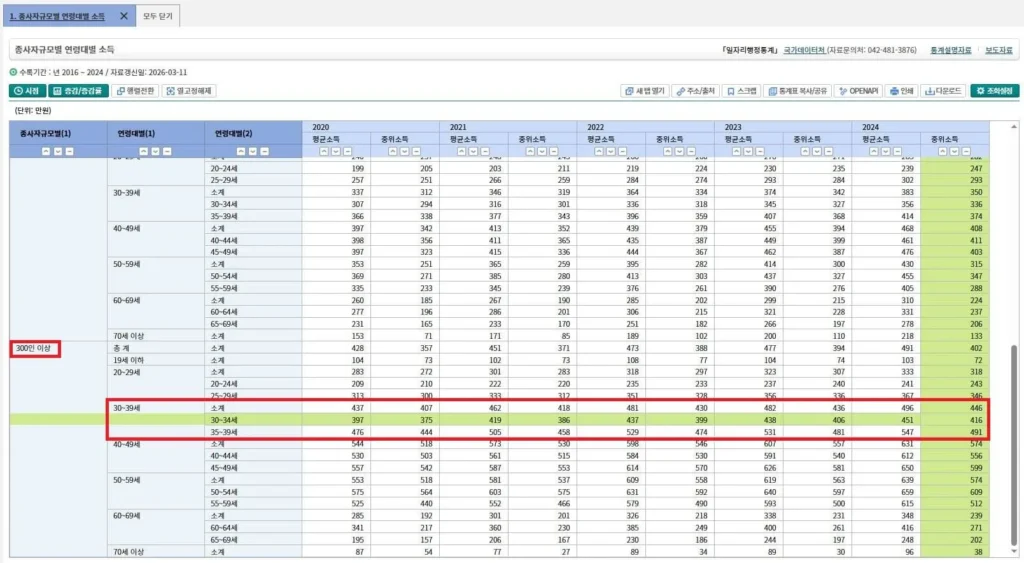Open the OPENAPI option
The image size is (1024, 563).
[x=859, y=91]
